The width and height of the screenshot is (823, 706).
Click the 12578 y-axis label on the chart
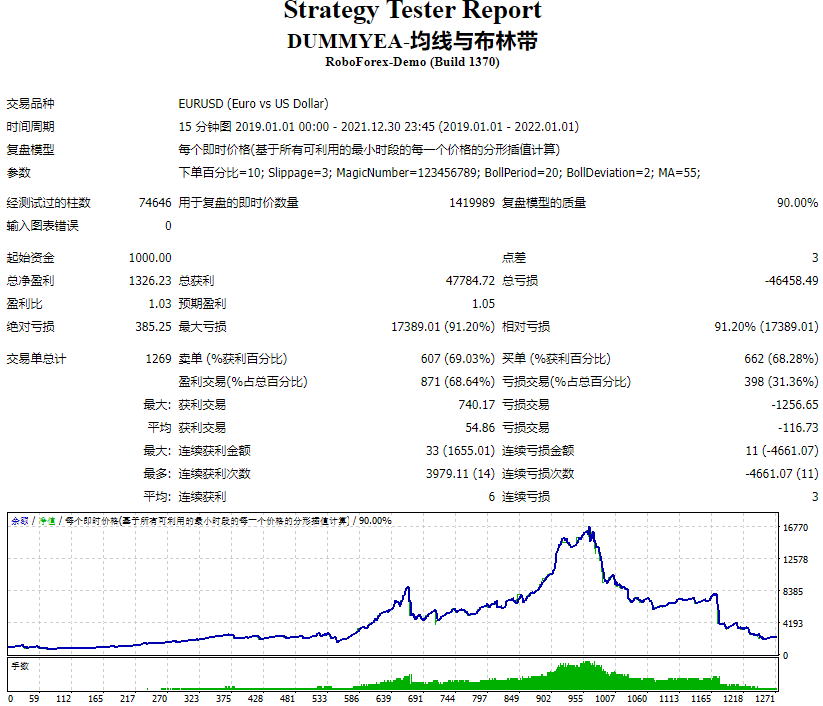click(x=795, y=560)
